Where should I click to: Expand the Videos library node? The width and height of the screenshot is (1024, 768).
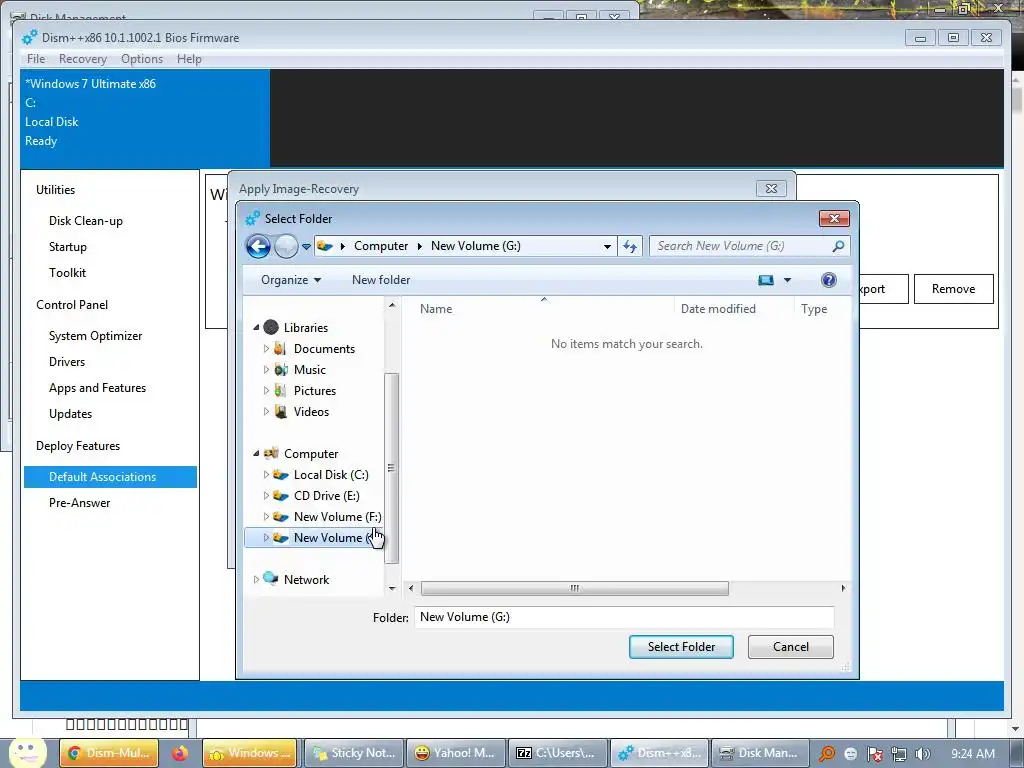click(266, 411)
